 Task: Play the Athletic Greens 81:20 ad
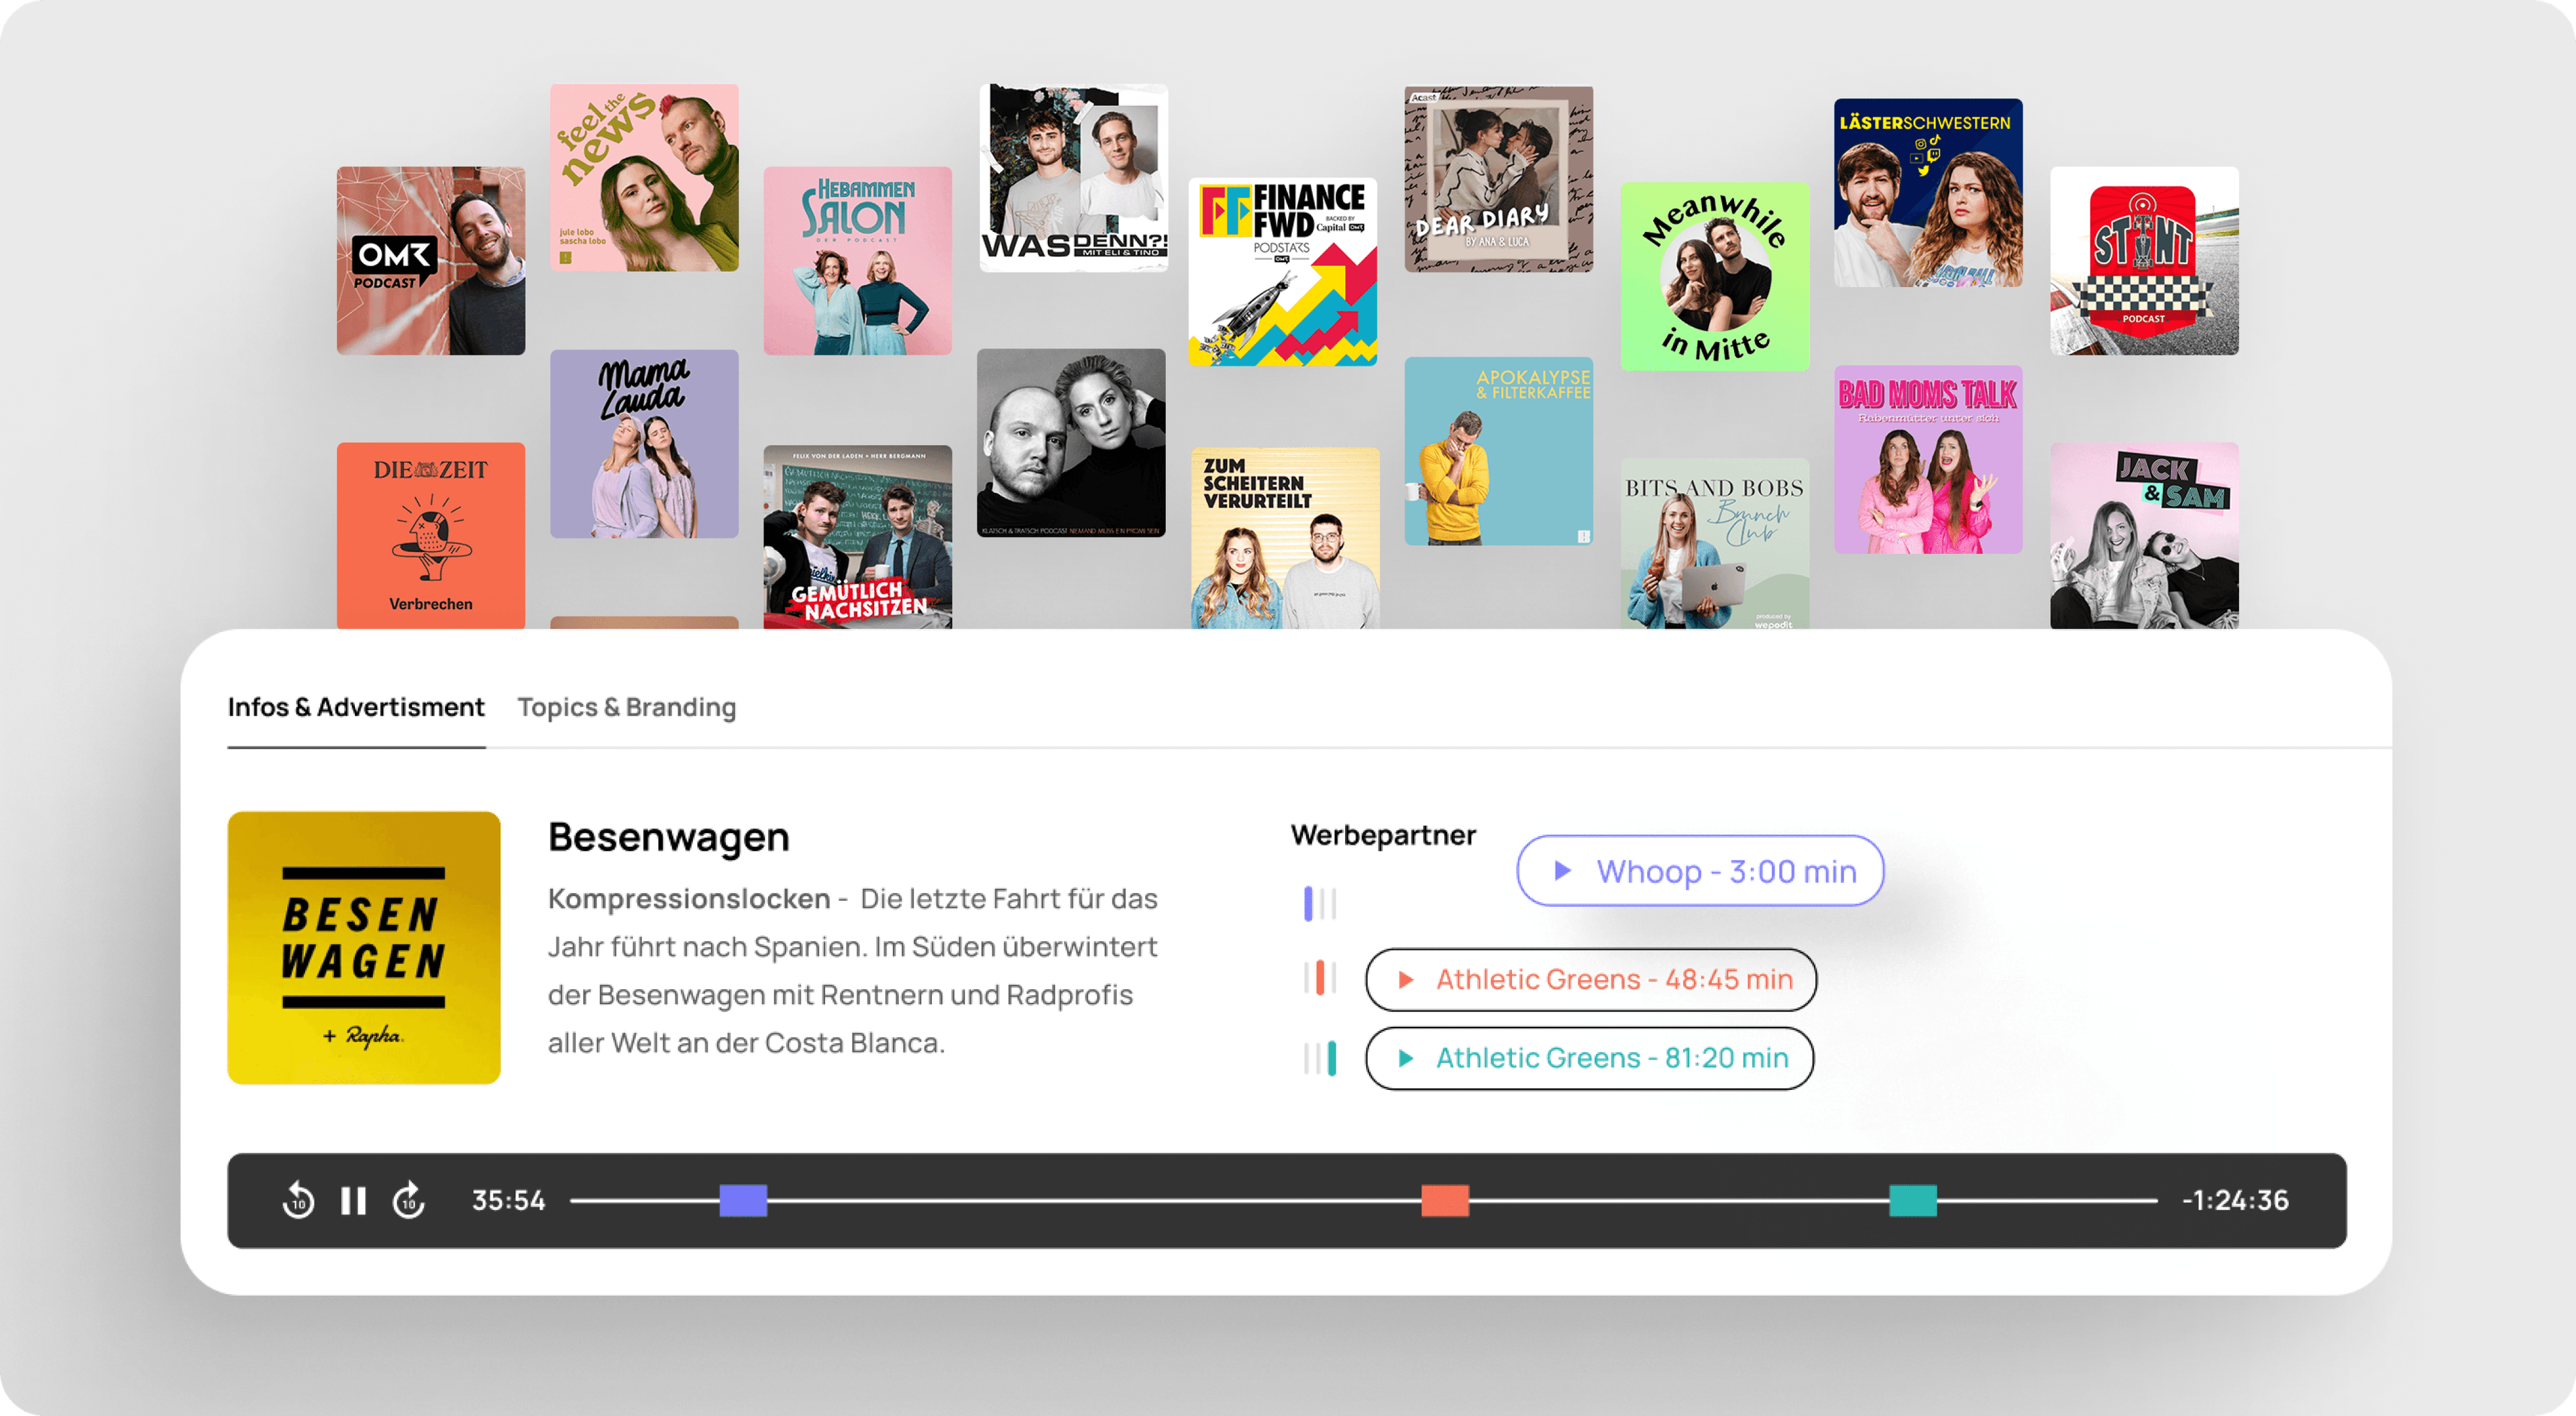click(1405, 1058)
